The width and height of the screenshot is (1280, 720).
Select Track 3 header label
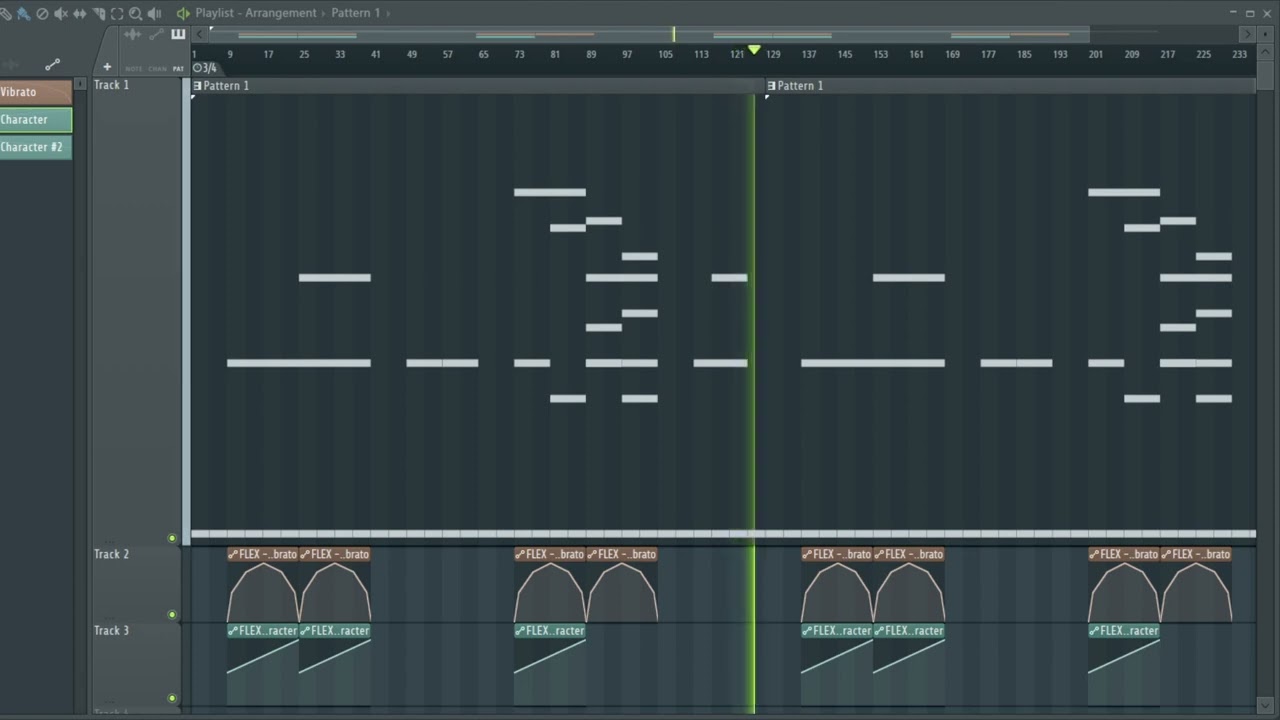(111, 631)
